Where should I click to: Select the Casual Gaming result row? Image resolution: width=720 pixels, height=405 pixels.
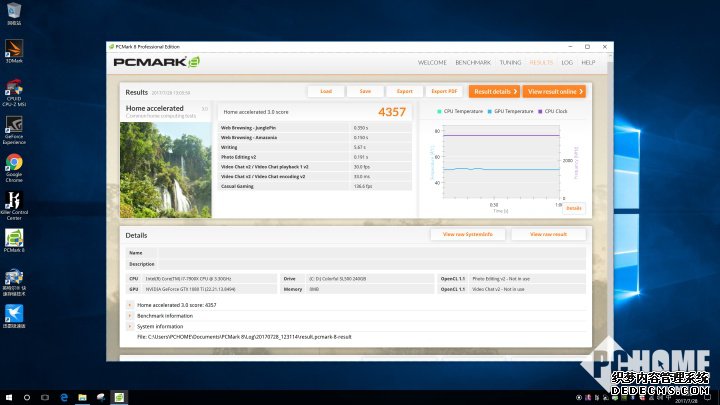(315, 186)
